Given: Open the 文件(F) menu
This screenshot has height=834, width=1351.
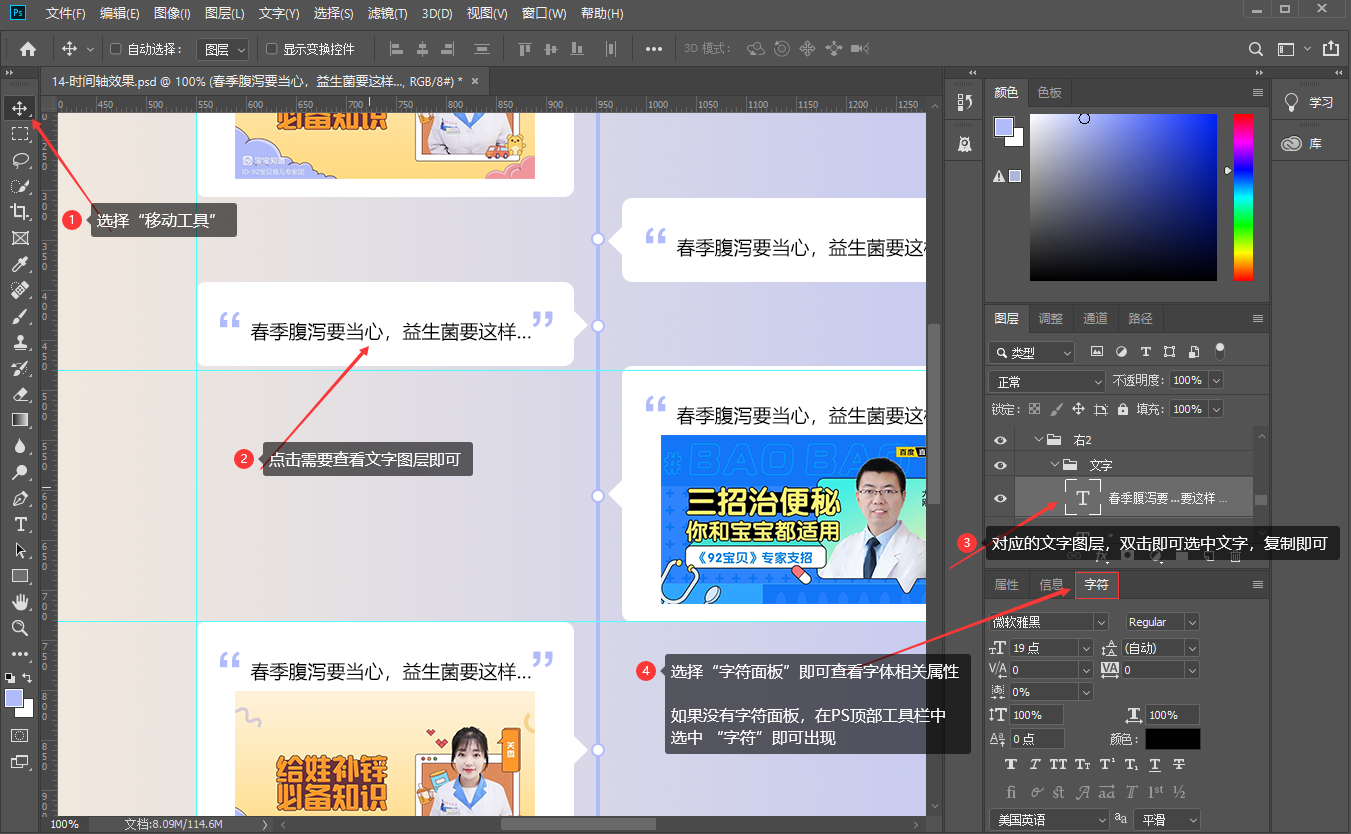Looking at the screenshot, I should [x=66, y=14].
